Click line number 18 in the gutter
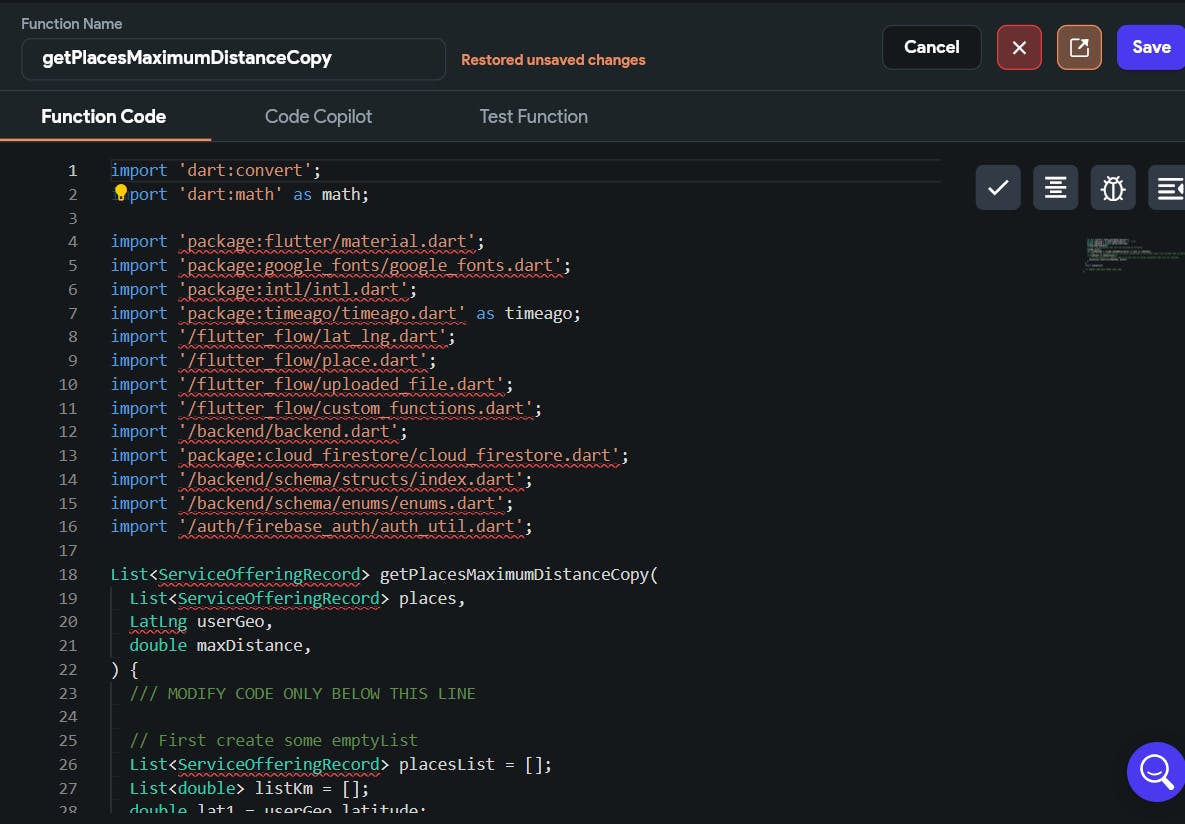The width and height of the screenshot is (1185, 824). [x=68, y=574]
